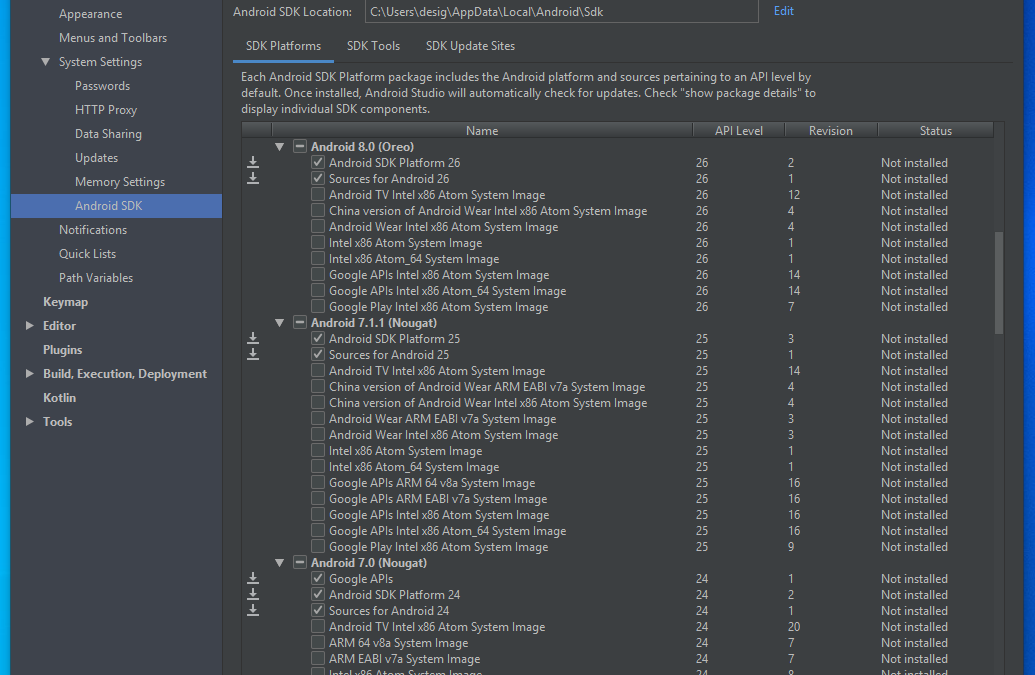Check Google APIs ARM 64 v8a System Image
The height and width of the screenshot is (675, 1035).
[x=318, y=483]
